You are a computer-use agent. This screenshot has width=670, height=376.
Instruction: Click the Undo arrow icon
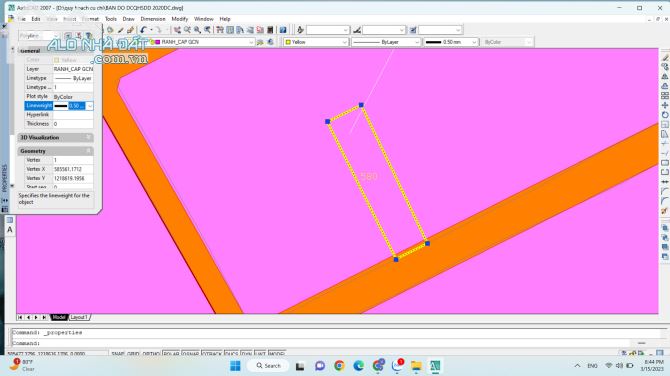click(x=143, y=30)
